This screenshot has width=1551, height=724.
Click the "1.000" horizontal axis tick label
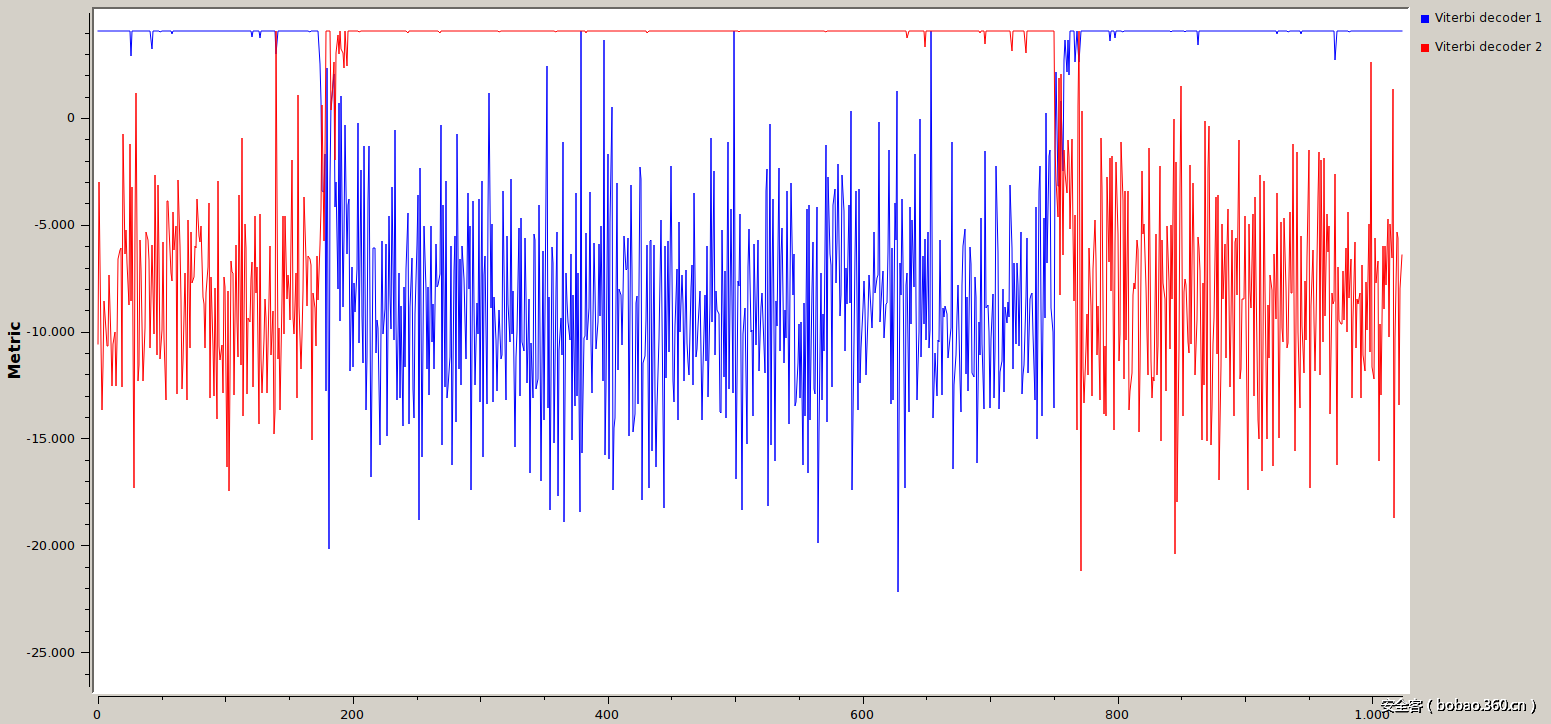click(x=1372, y=715)
